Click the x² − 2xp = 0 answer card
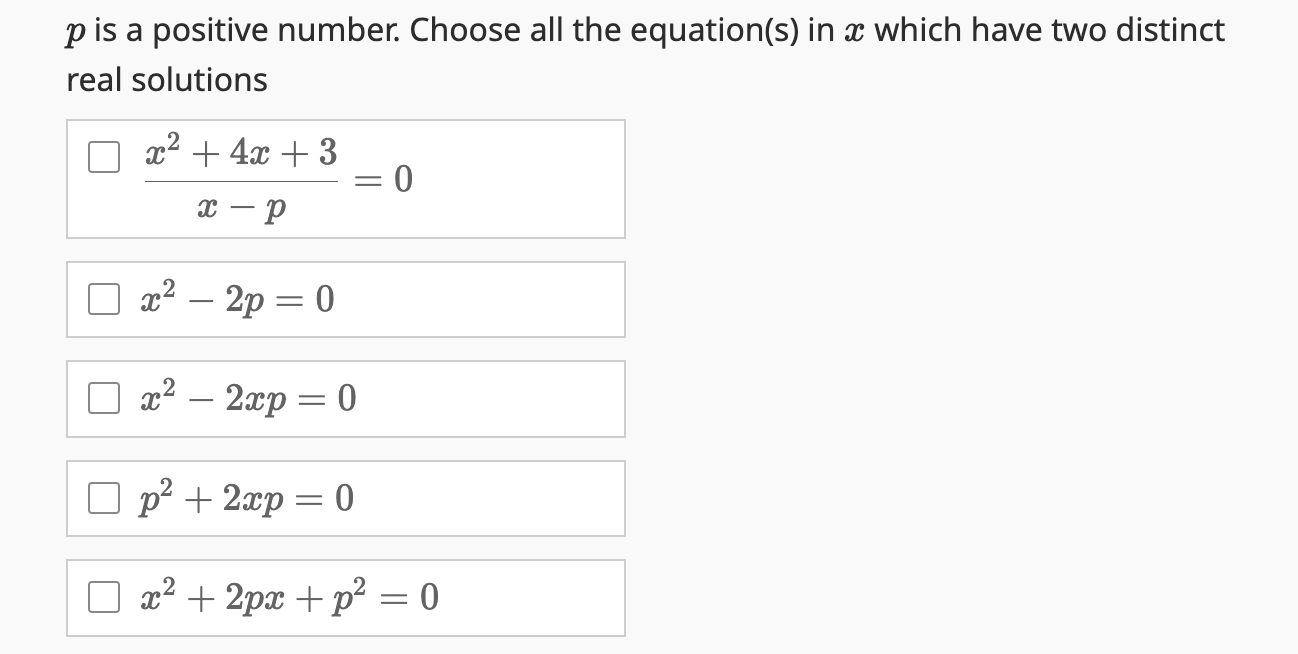 click(345, 398)
